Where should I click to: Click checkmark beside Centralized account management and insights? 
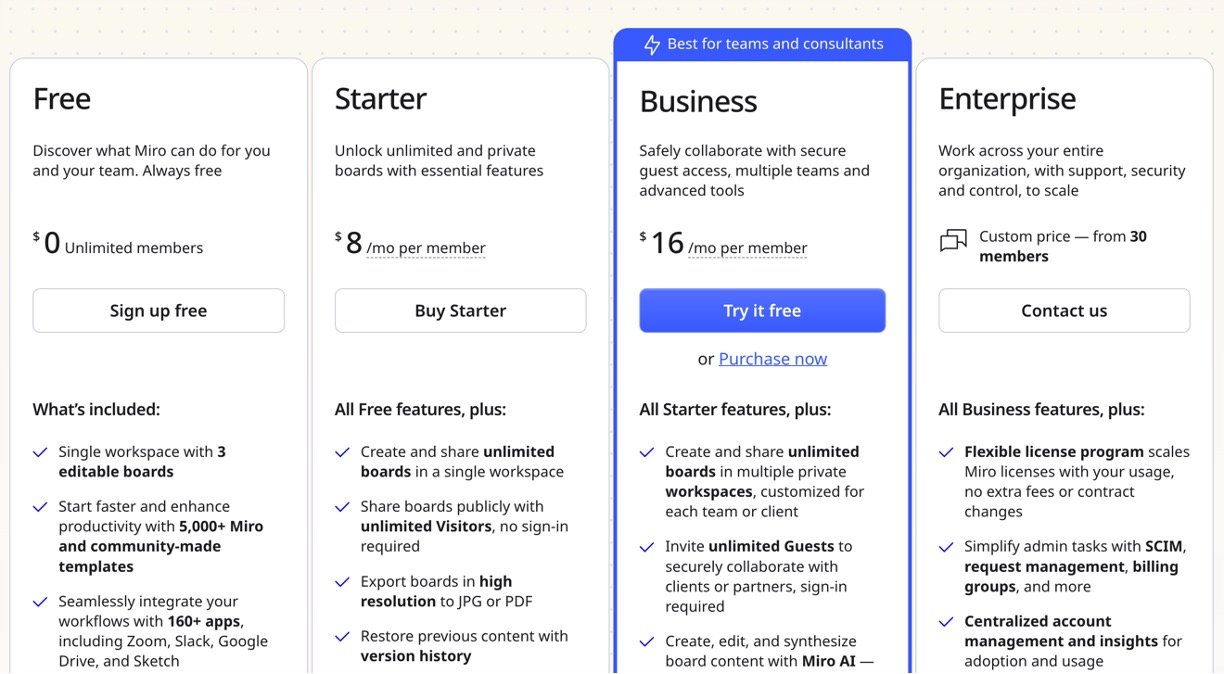pos(946,623)
